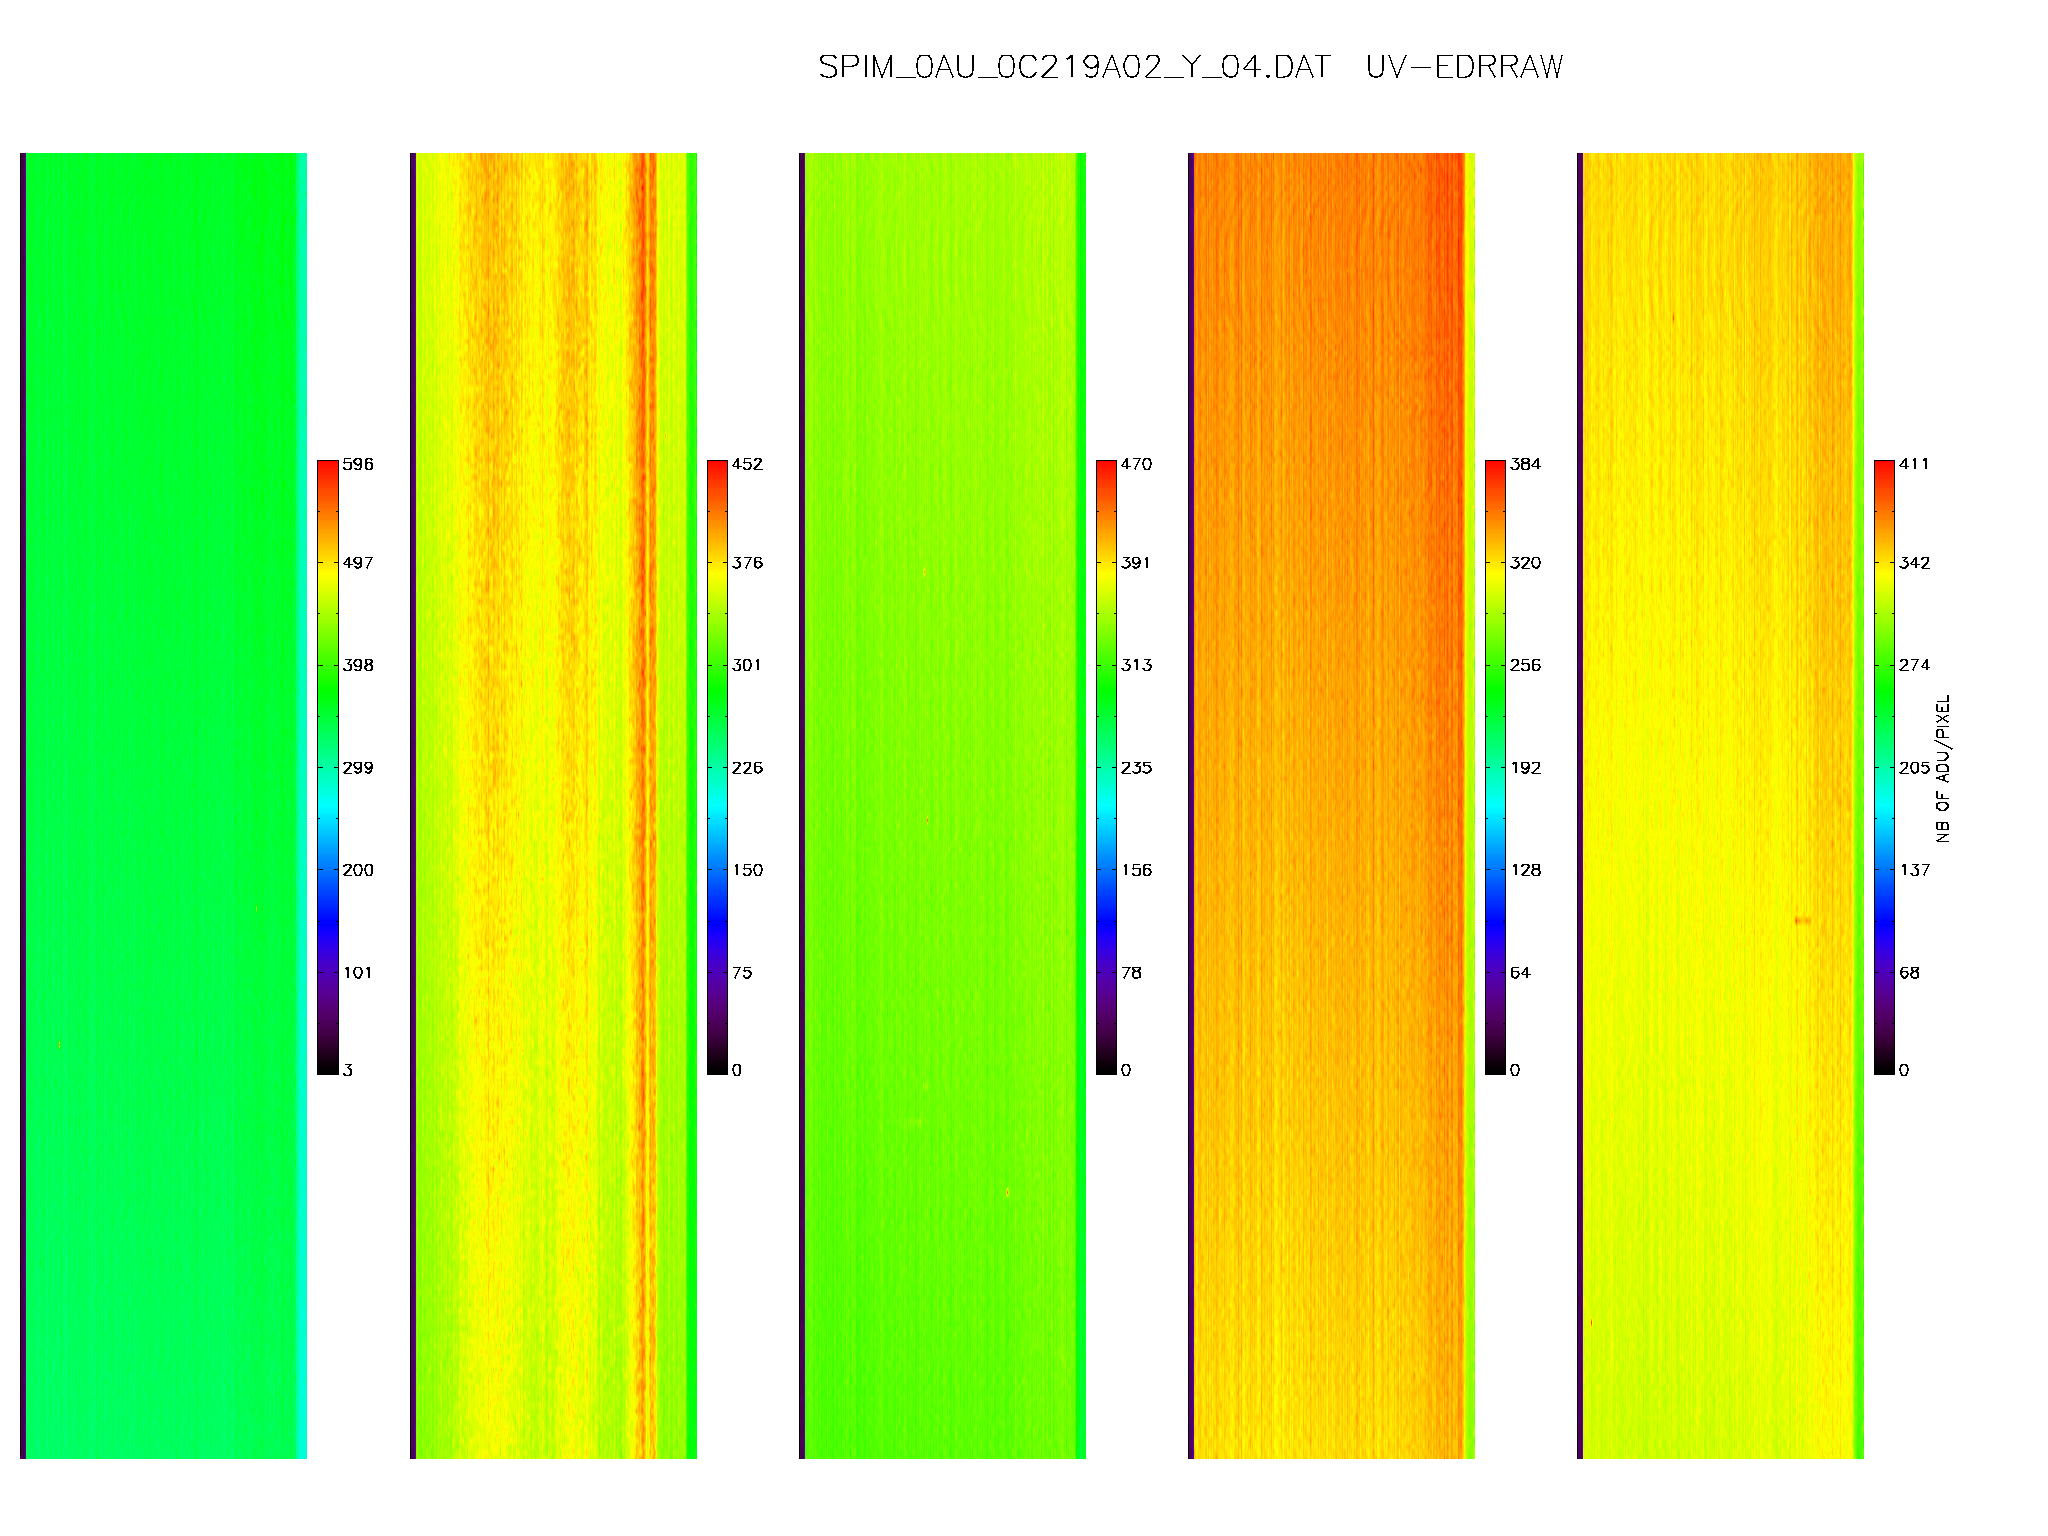This screenshot has width=2048, height=1536.
Task: Click the 68 colorbar tick label
Action: [x=1909, y=972]
